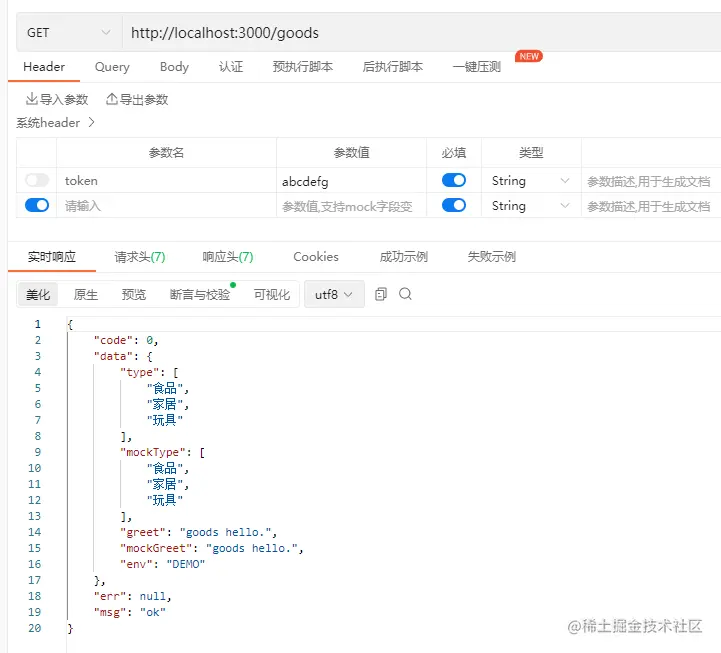
Task: Switch to the Body tab
Action: pos(174,67)
